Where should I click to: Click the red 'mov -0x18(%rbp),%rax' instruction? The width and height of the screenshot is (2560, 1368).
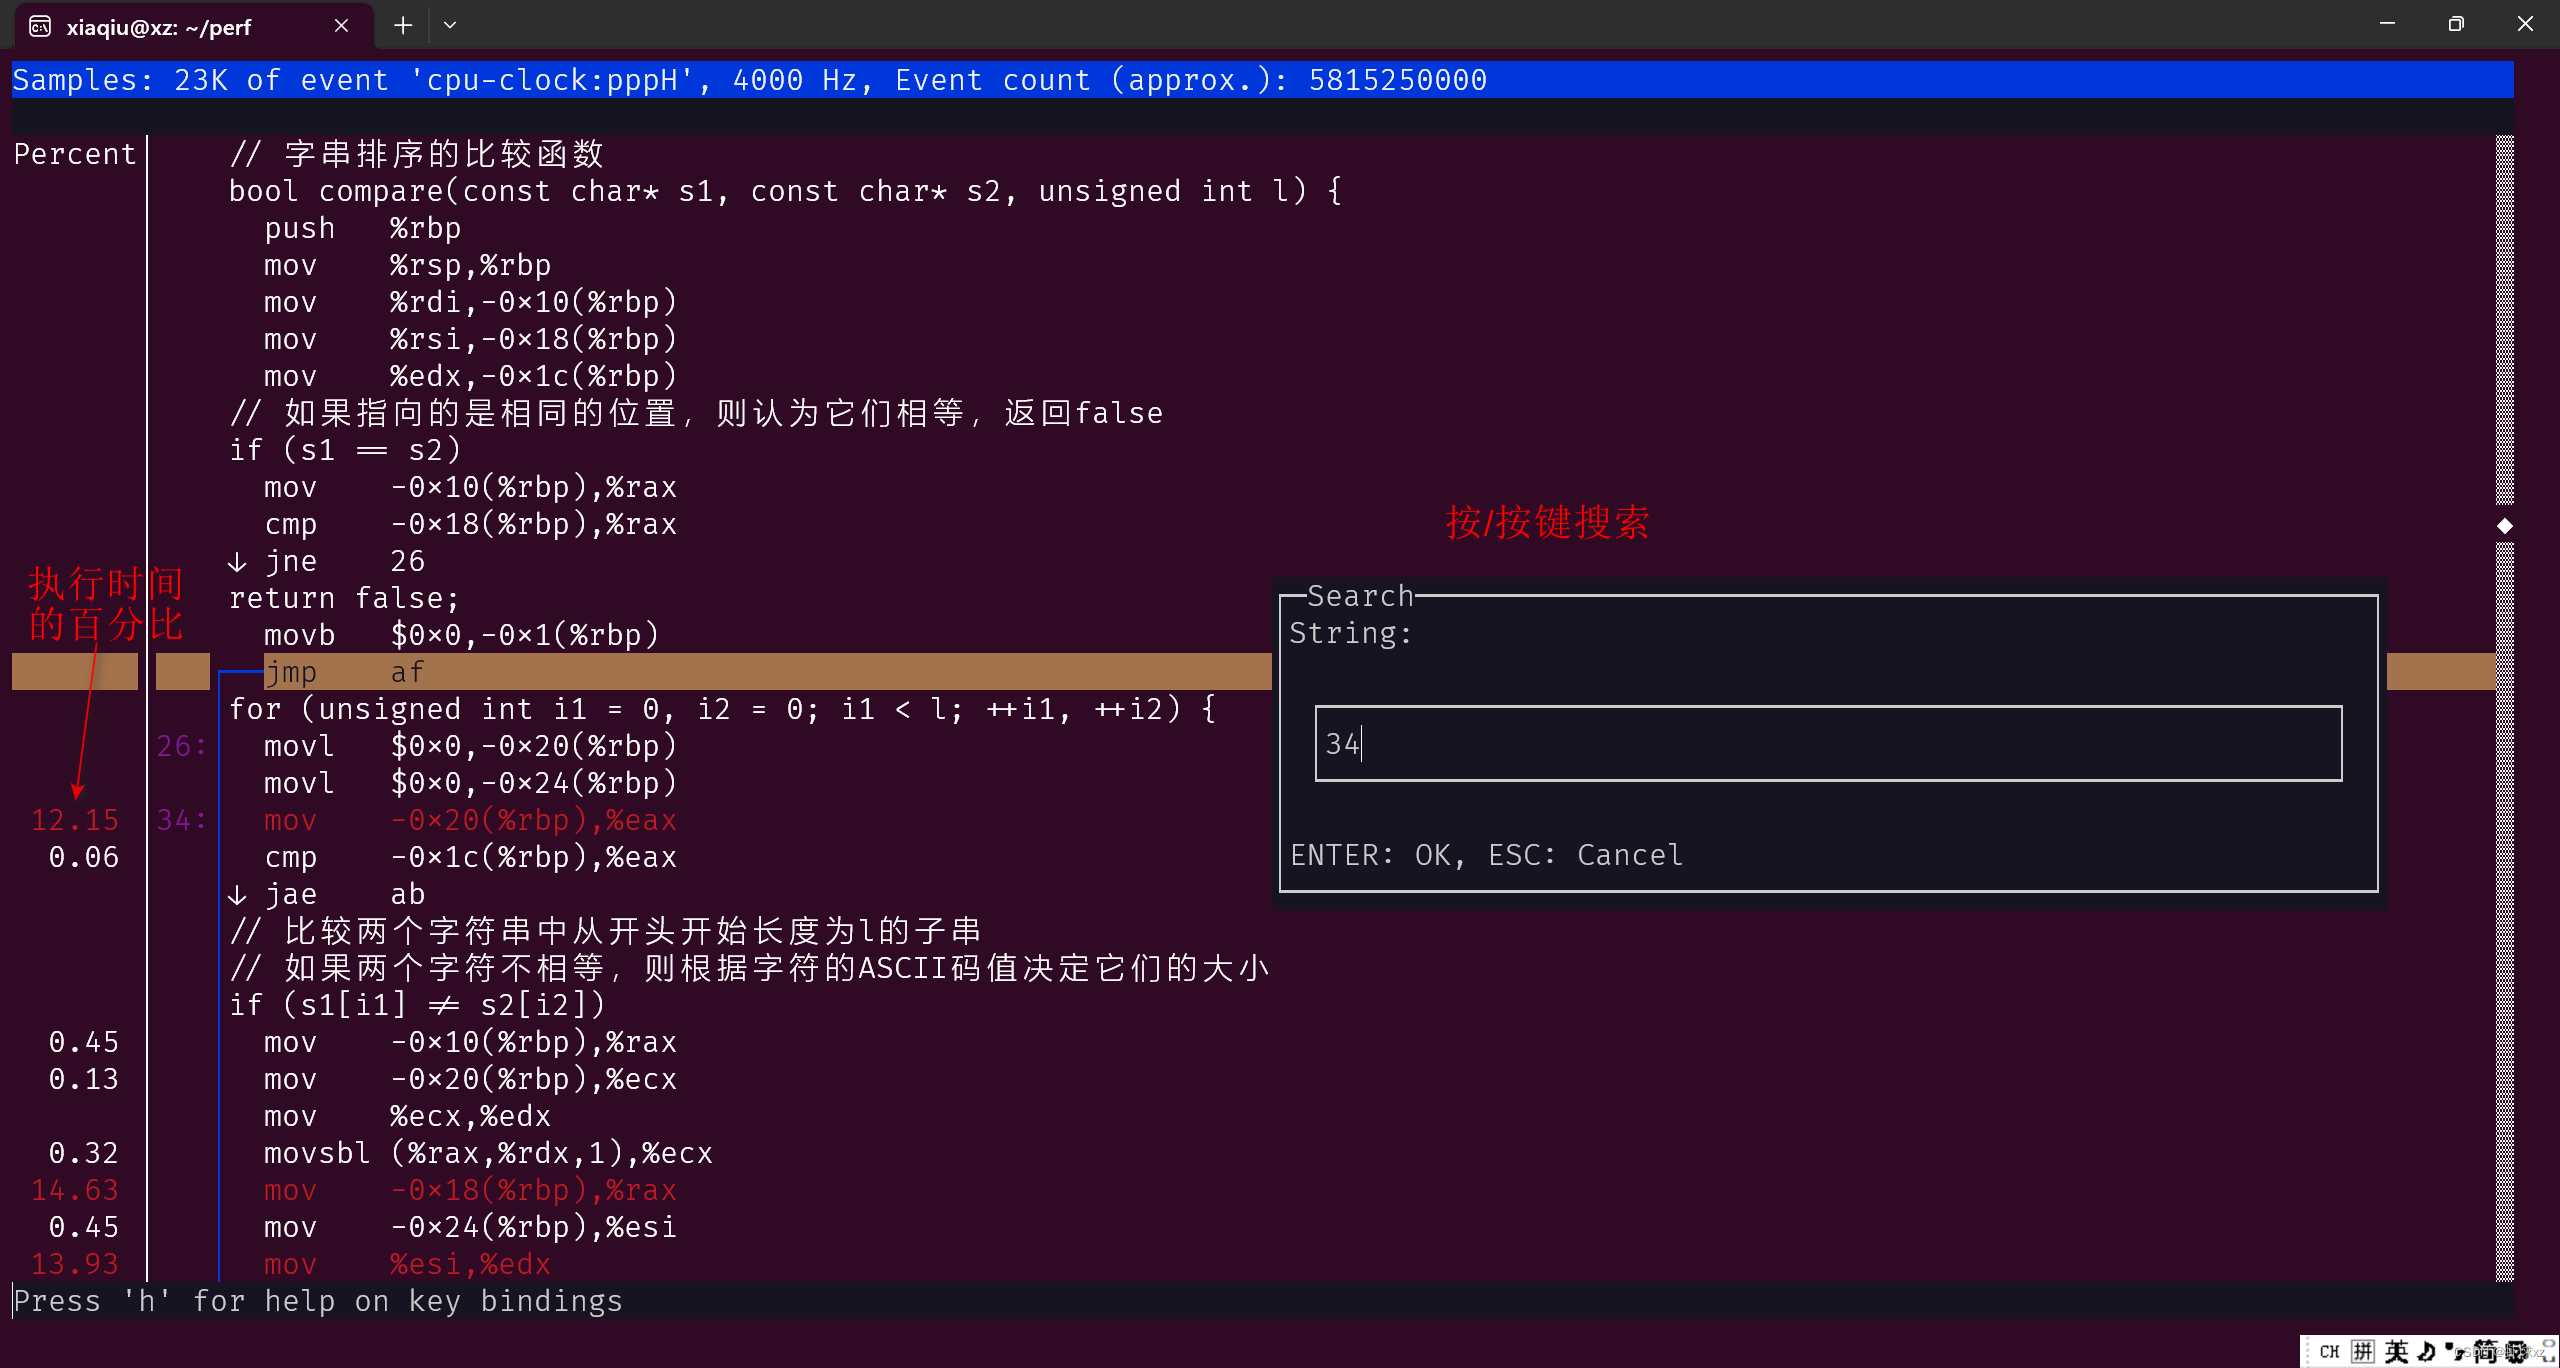[470, 1190]
